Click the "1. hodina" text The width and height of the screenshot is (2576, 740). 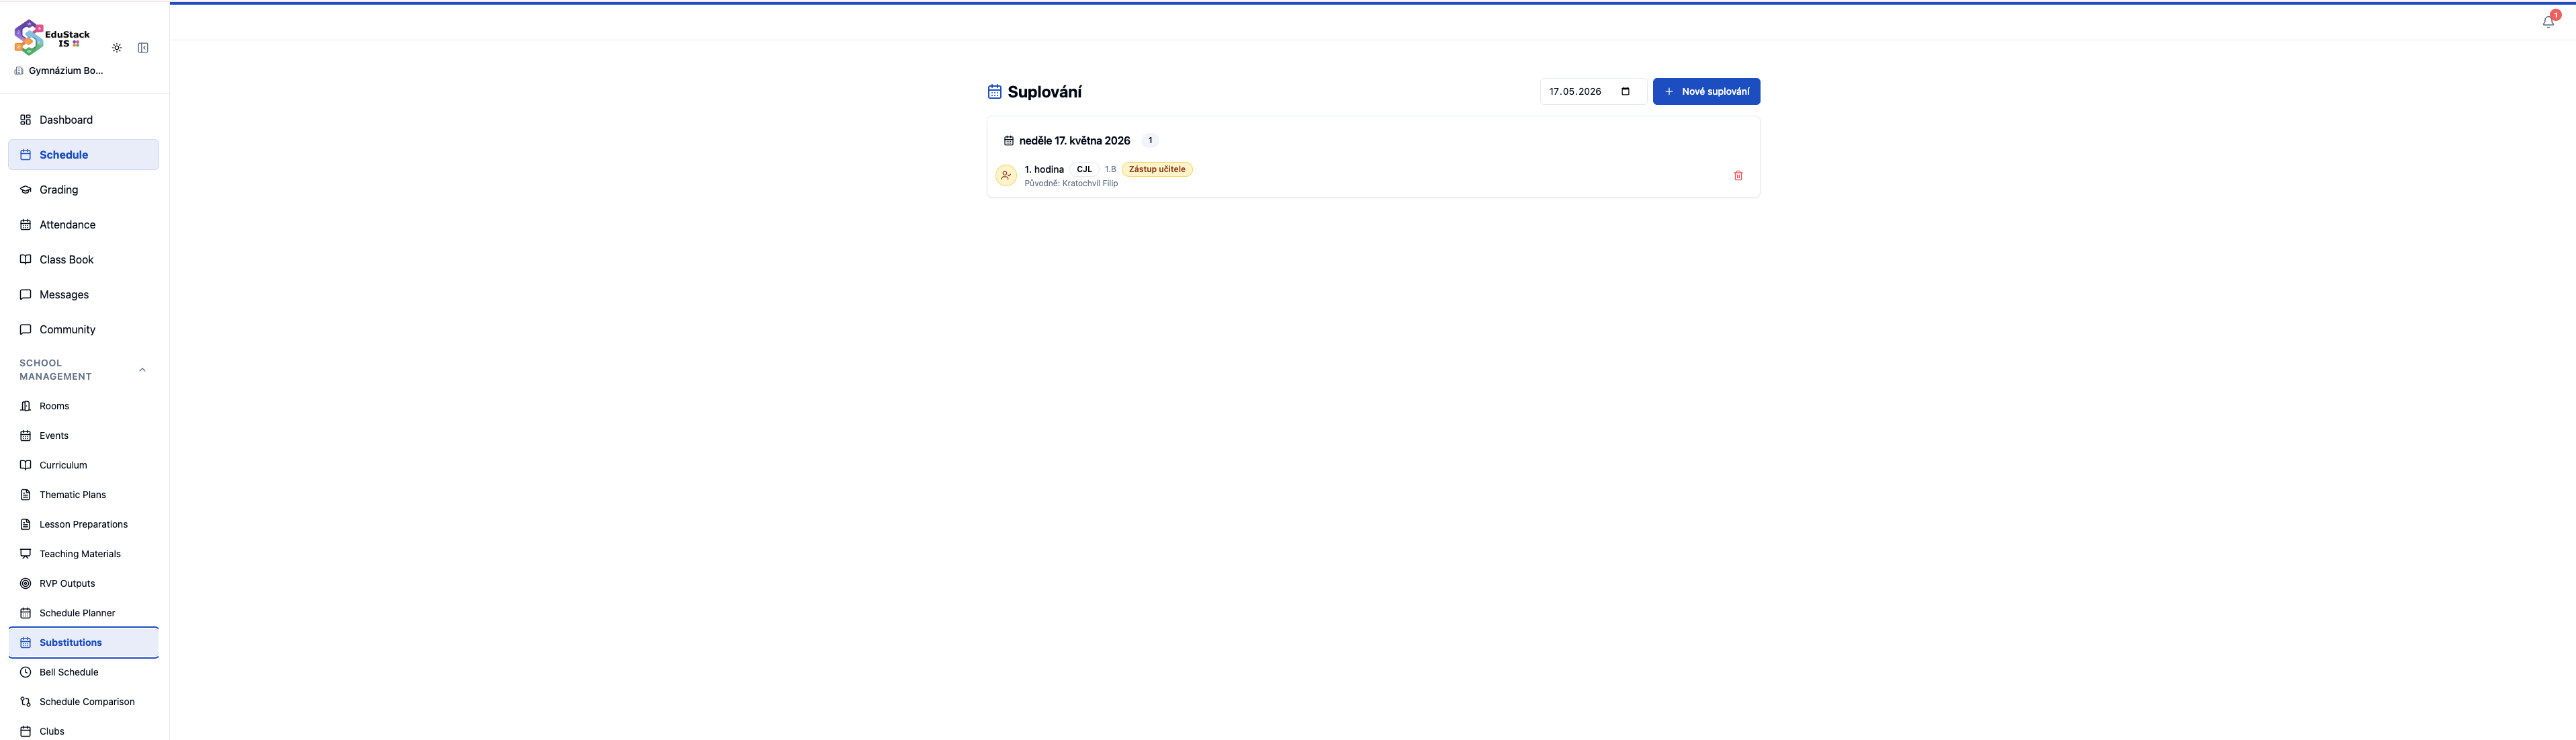pyautogui.click(x=1044, y=170)
